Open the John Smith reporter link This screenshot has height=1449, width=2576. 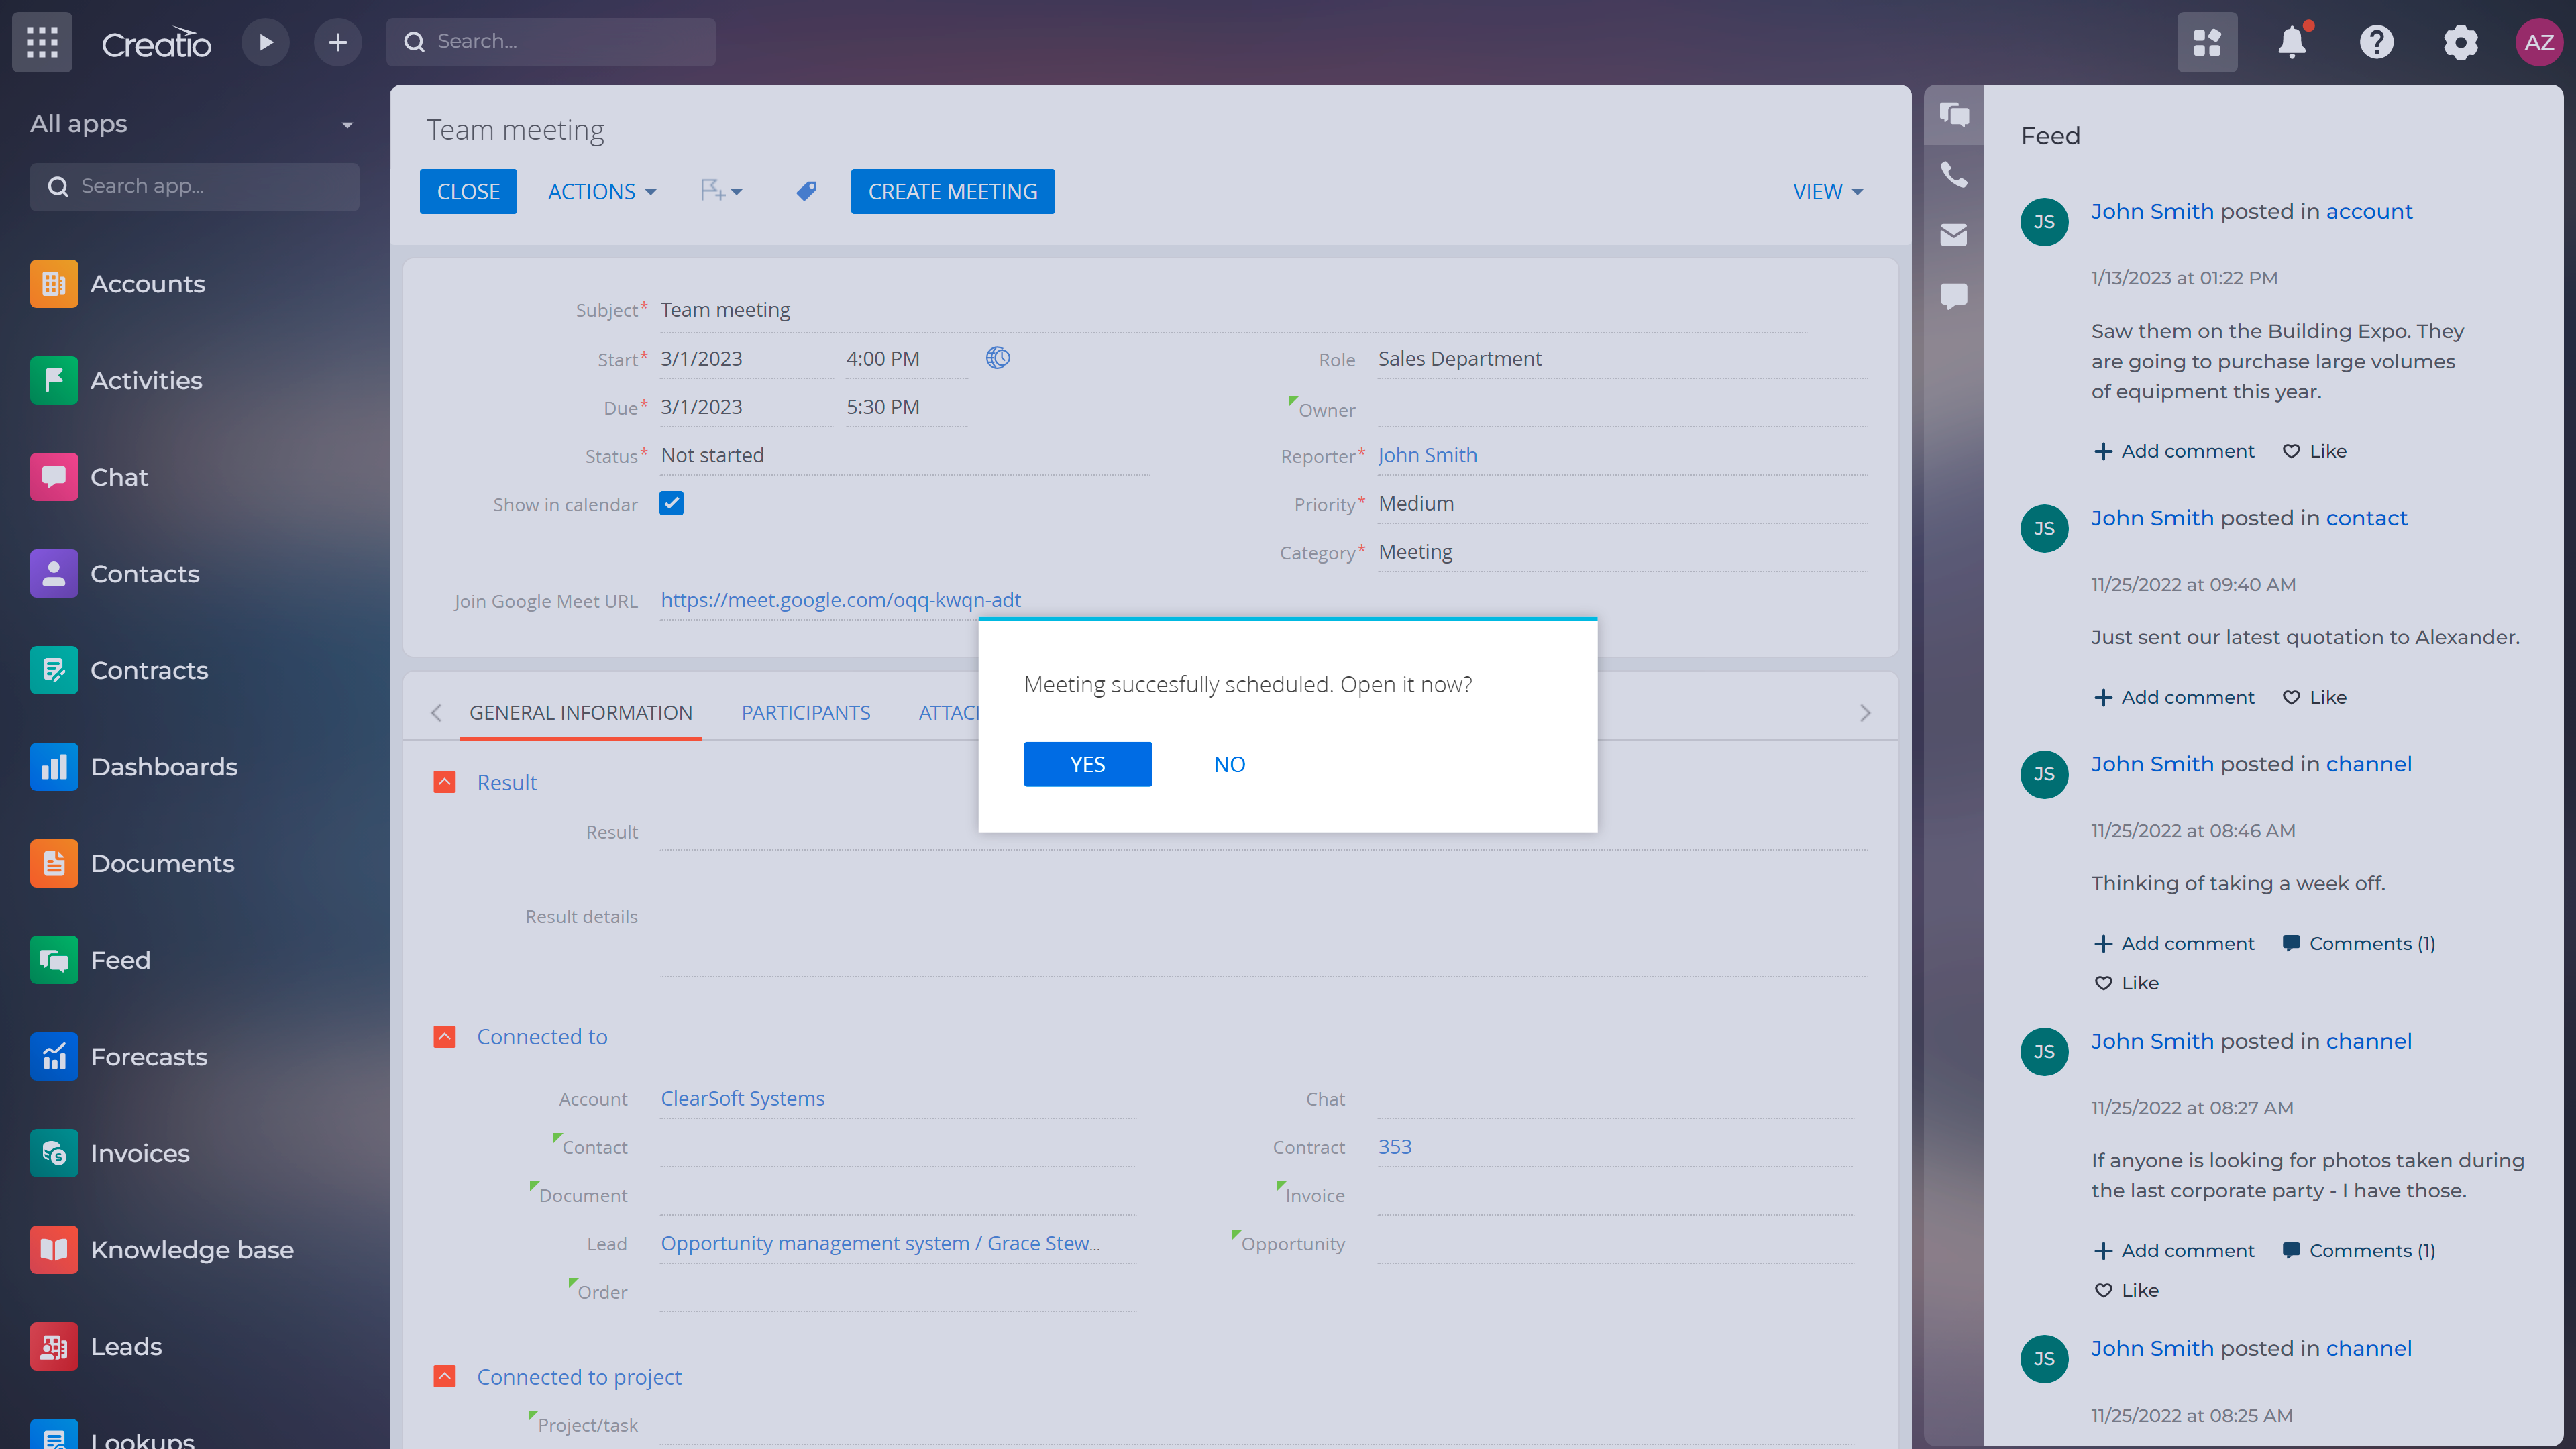pyautogui.click(x=1427, y=455)
